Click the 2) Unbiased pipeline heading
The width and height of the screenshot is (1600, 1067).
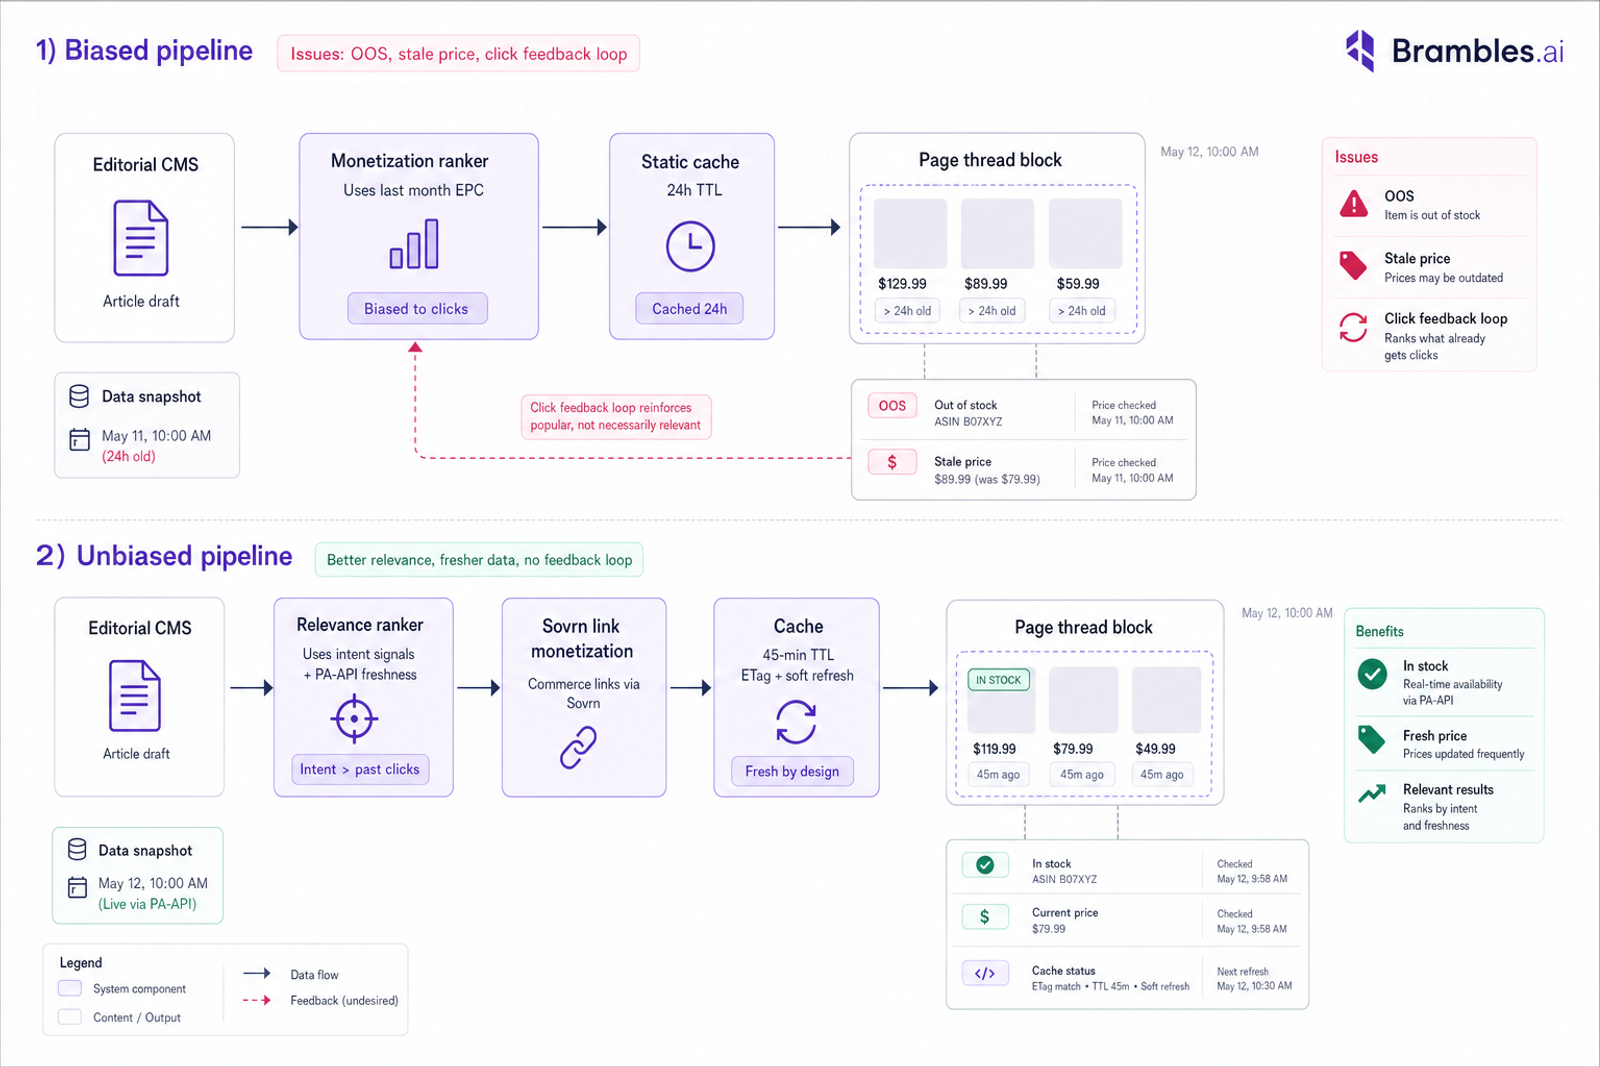[164, 556]
